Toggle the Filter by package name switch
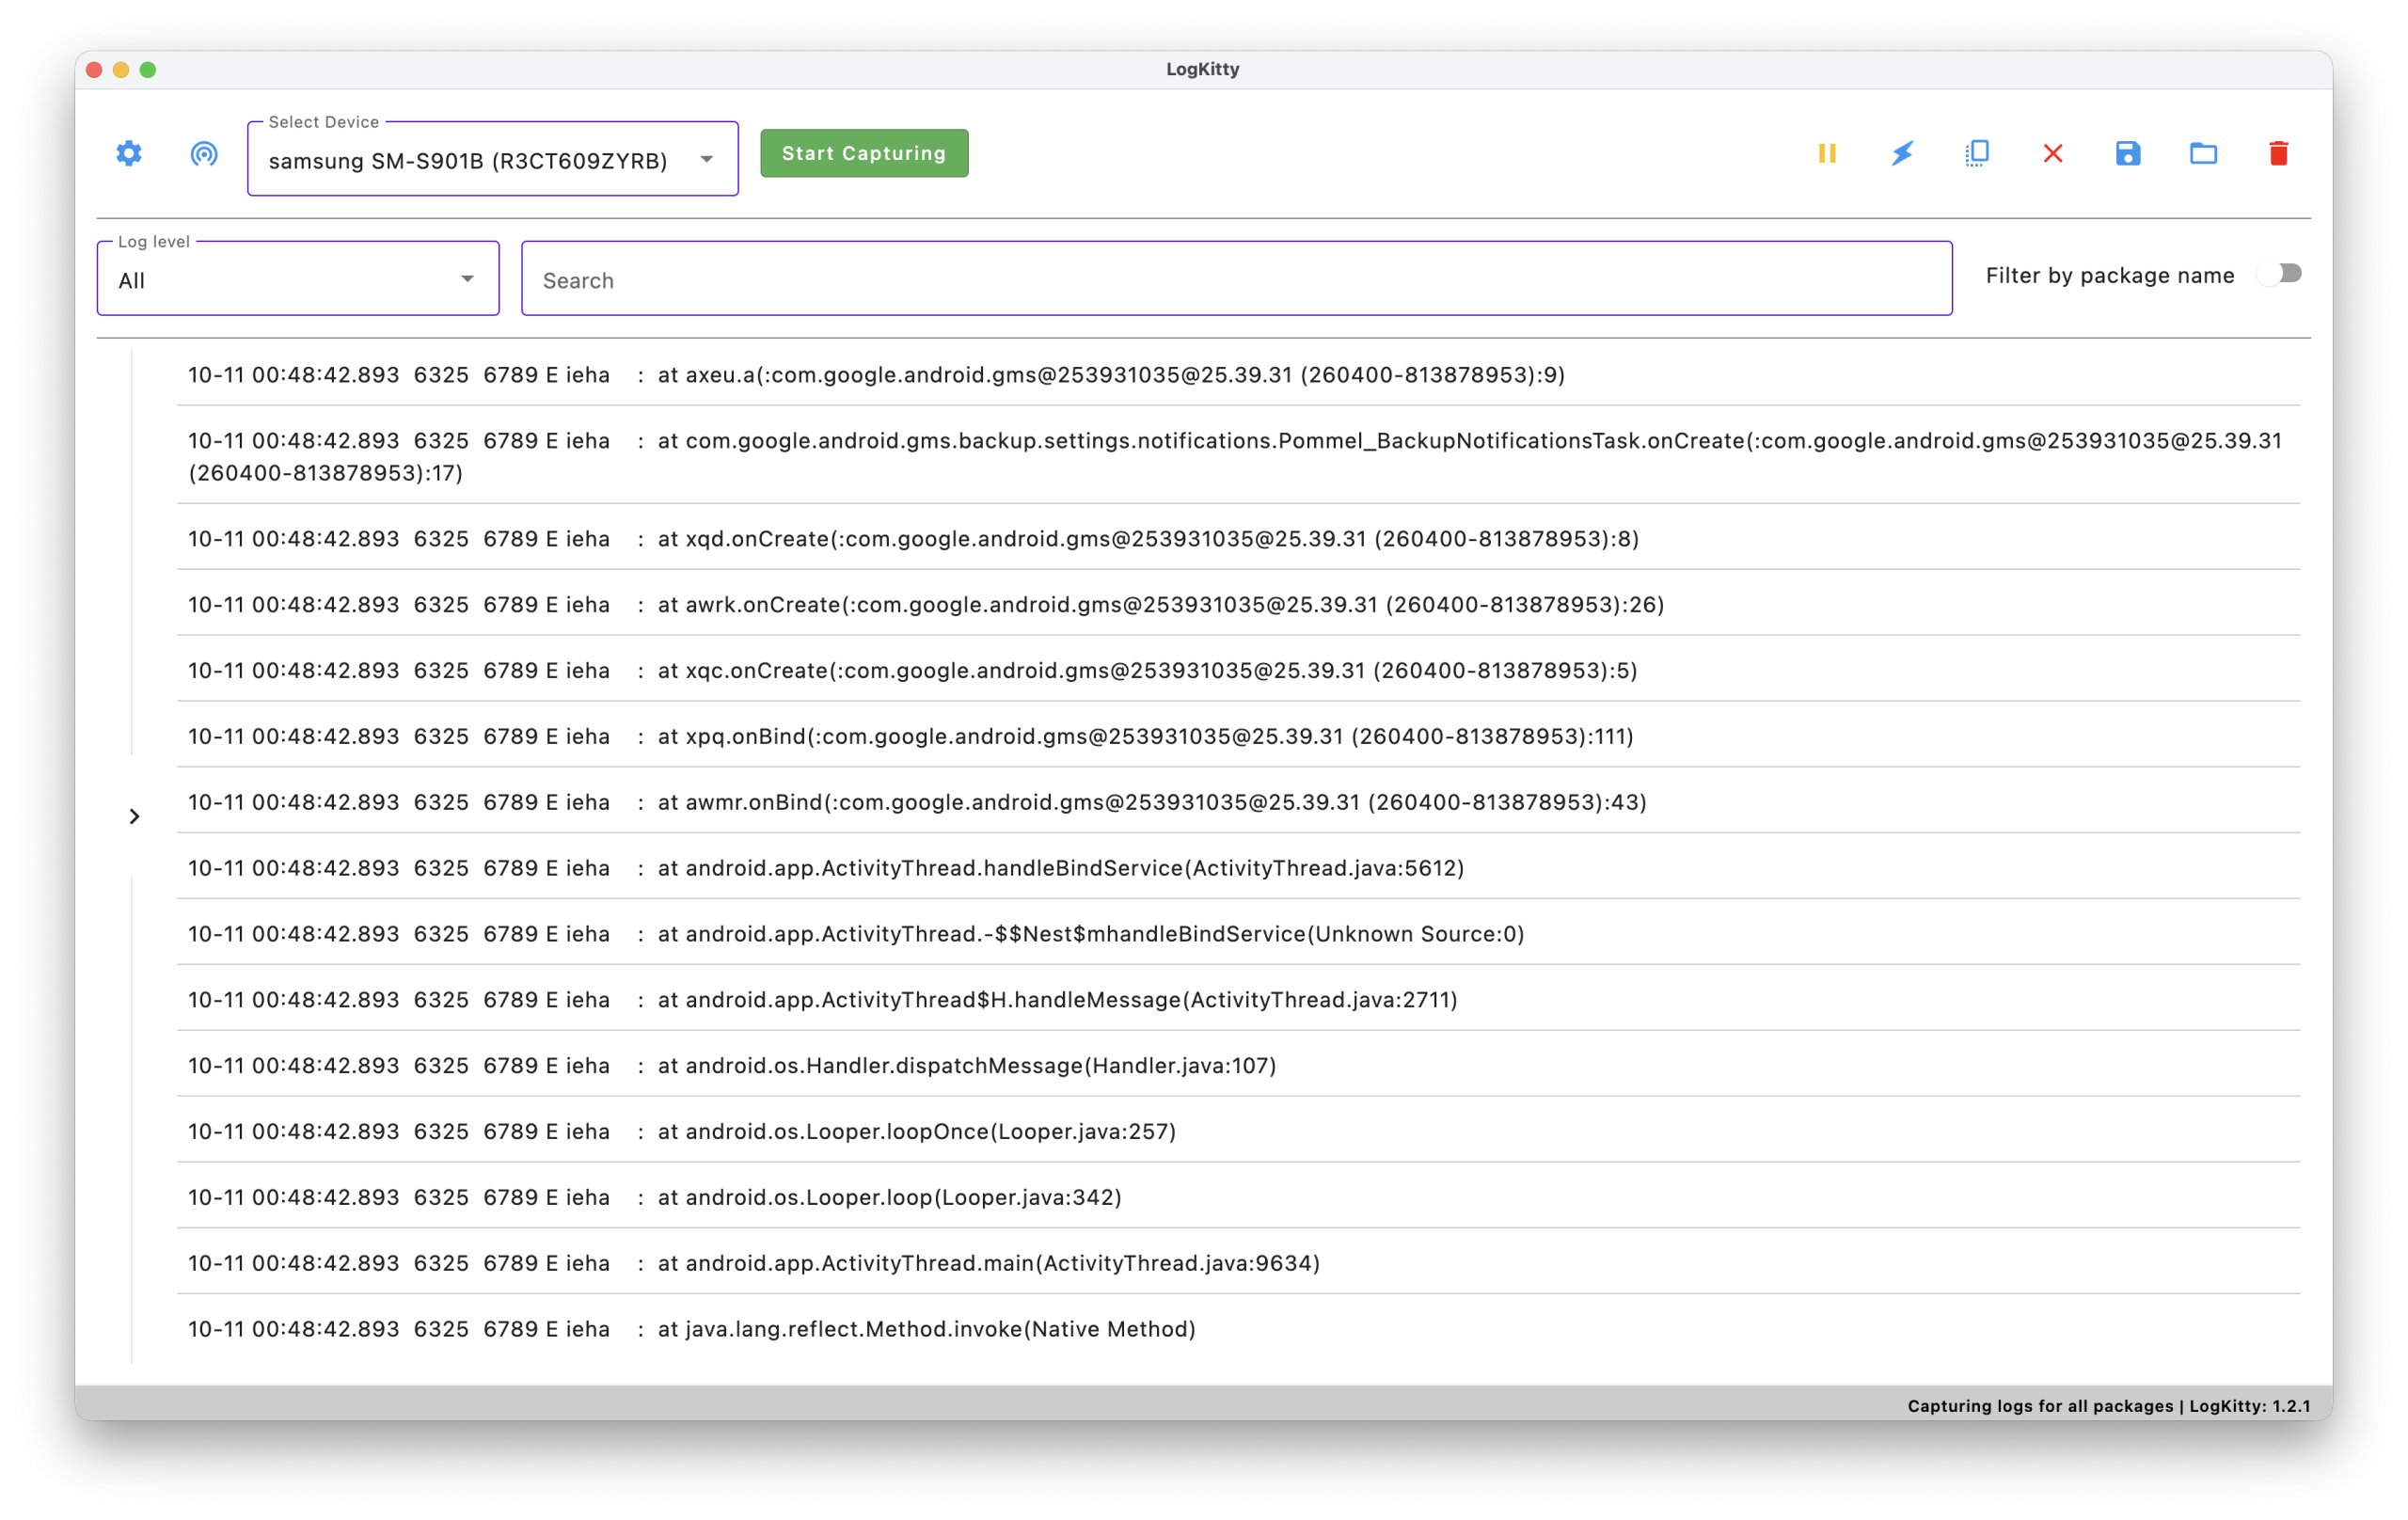This screenshot has width=2408, height=1520. pyautogui.click(x=2280, y=274)
